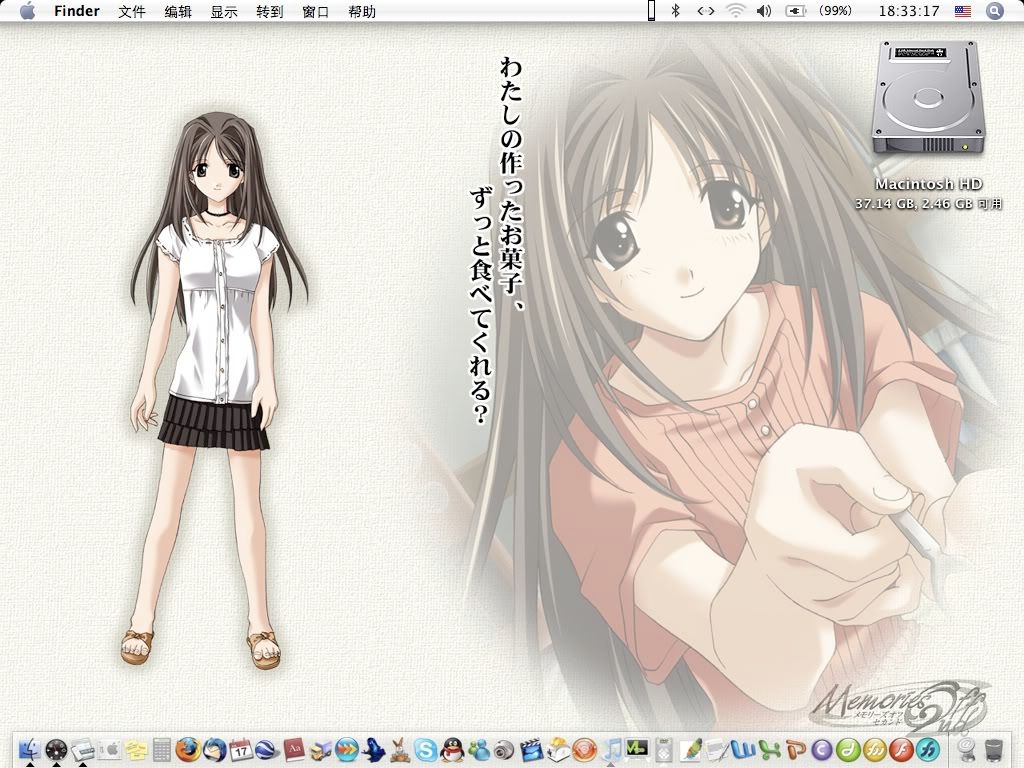Screen dimensions: 1024x768
Task: Open the Finder application menu
Action: [x=77, y=11]
